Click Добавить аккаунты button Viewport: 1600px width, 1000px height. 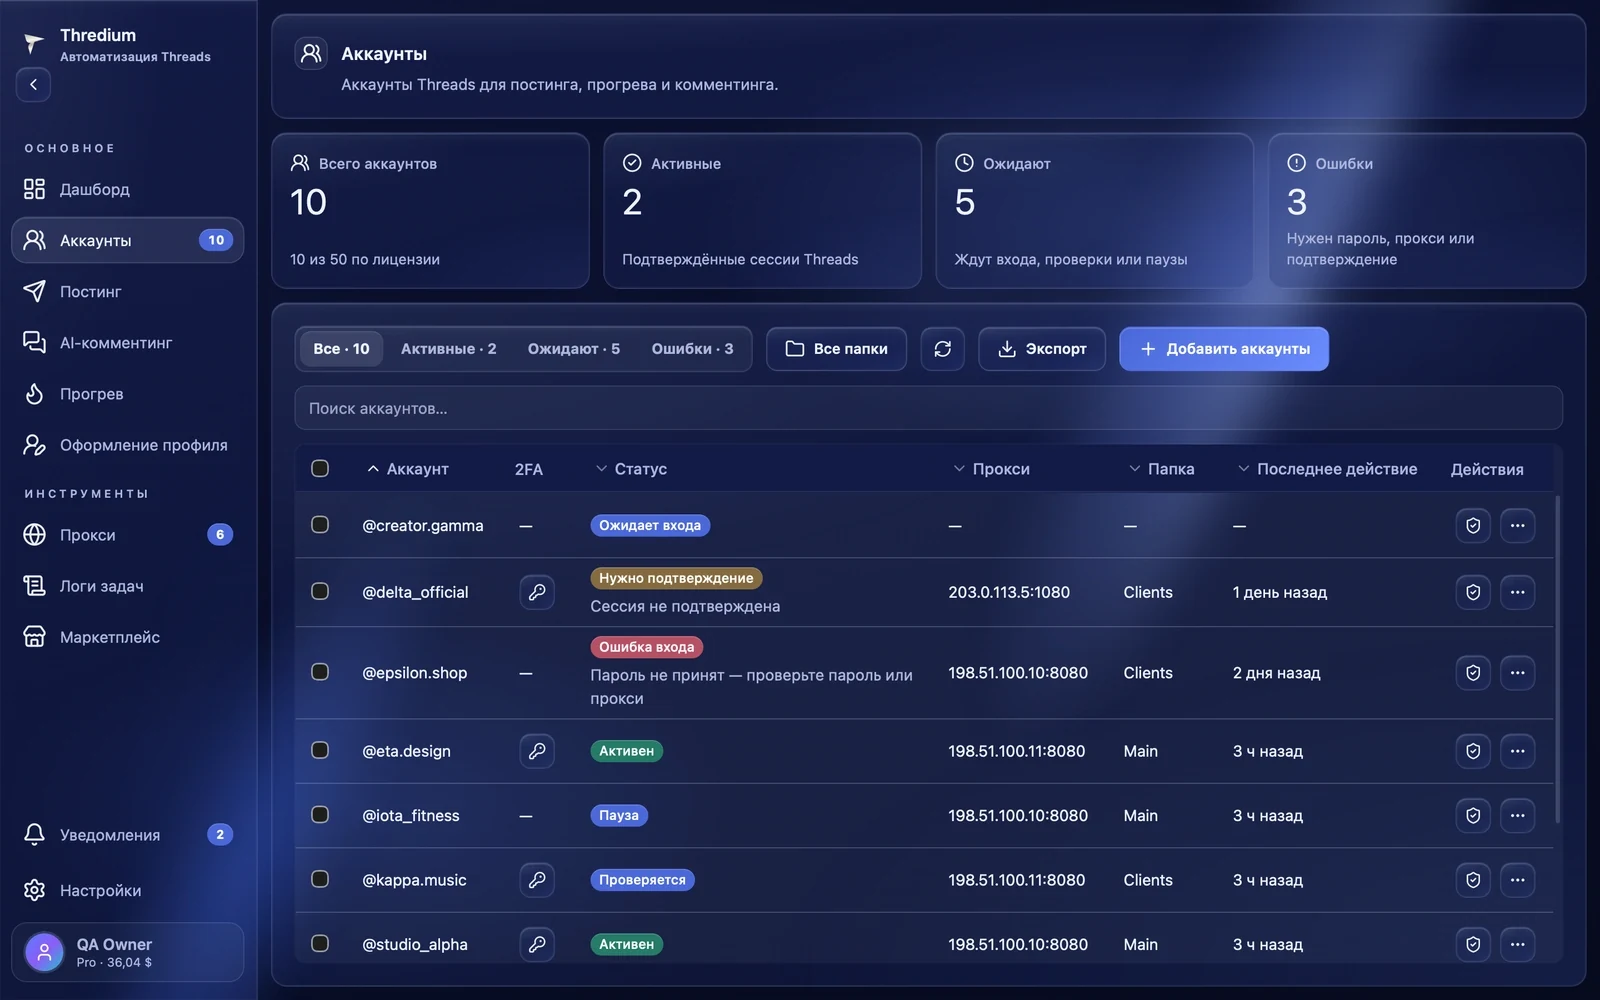coord(1224,349)
